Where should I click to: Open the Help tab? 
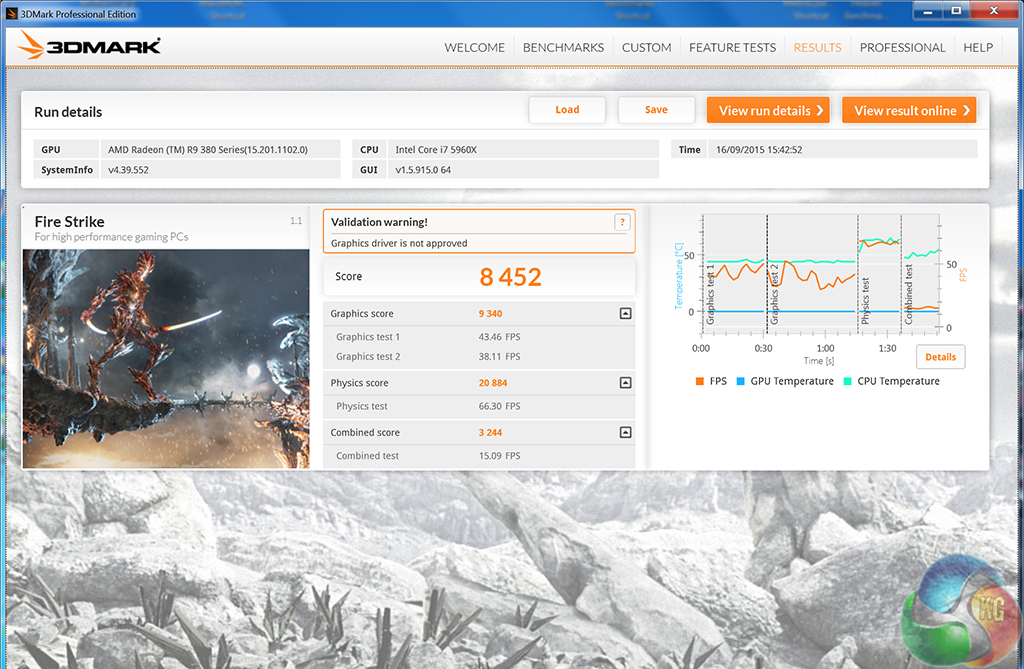point(977,47)
